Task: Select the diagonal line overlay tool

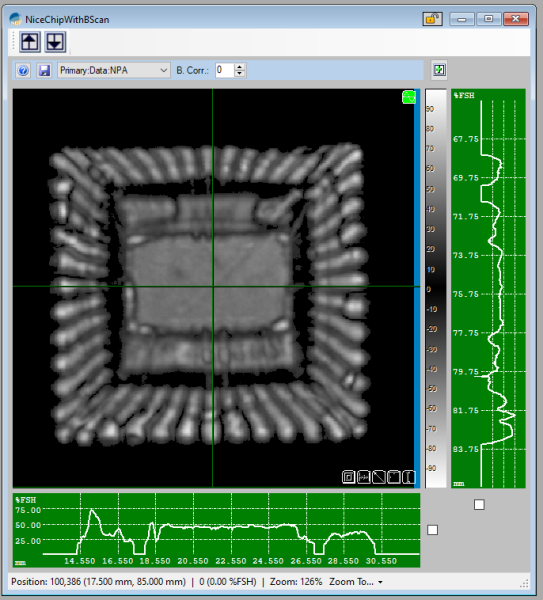Action: [378, 477]
